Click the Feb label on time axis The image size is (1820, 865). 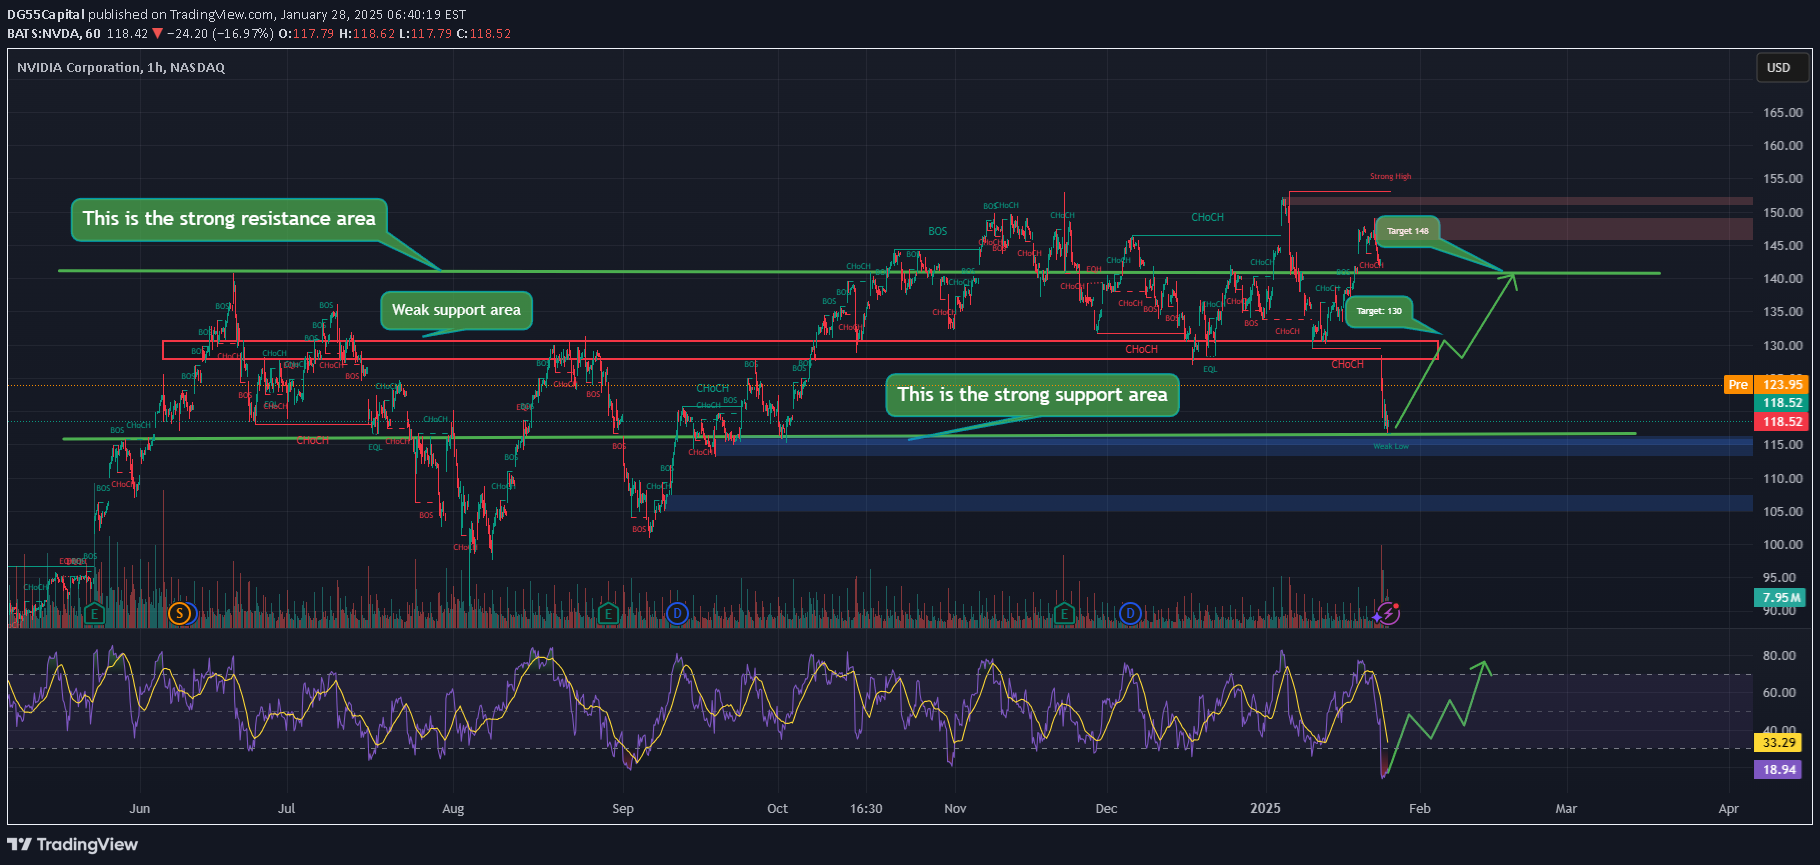(x=1419, y=808)
